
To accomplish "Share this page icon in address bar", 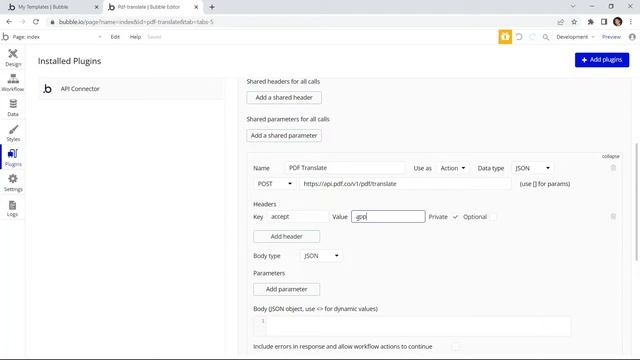I will 560,22.
